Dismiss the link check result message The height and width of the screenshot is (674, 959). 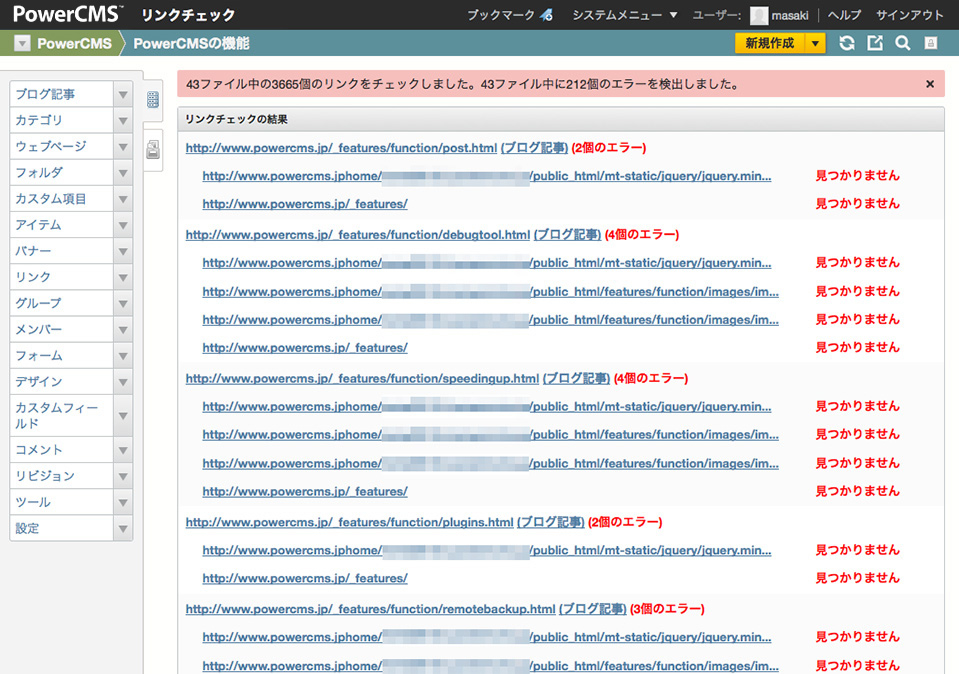click(930, 84)
